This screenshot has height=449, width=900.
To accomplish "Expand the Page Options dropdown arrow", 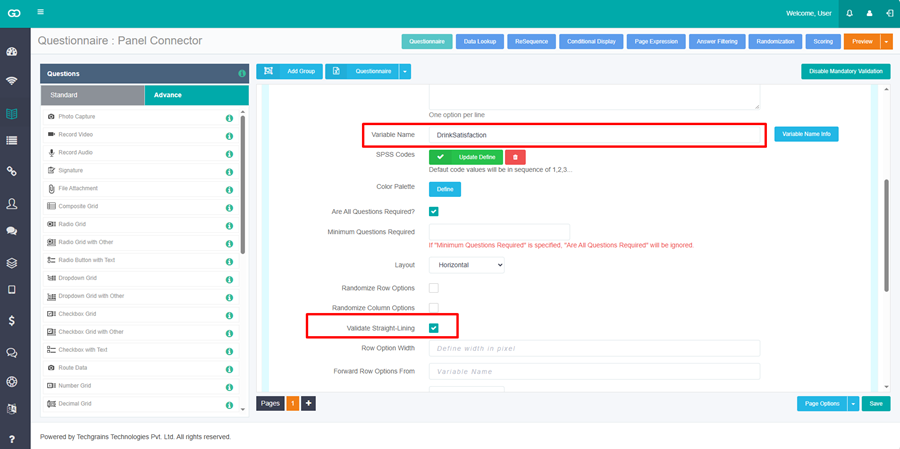I will (x=854, y=404).
